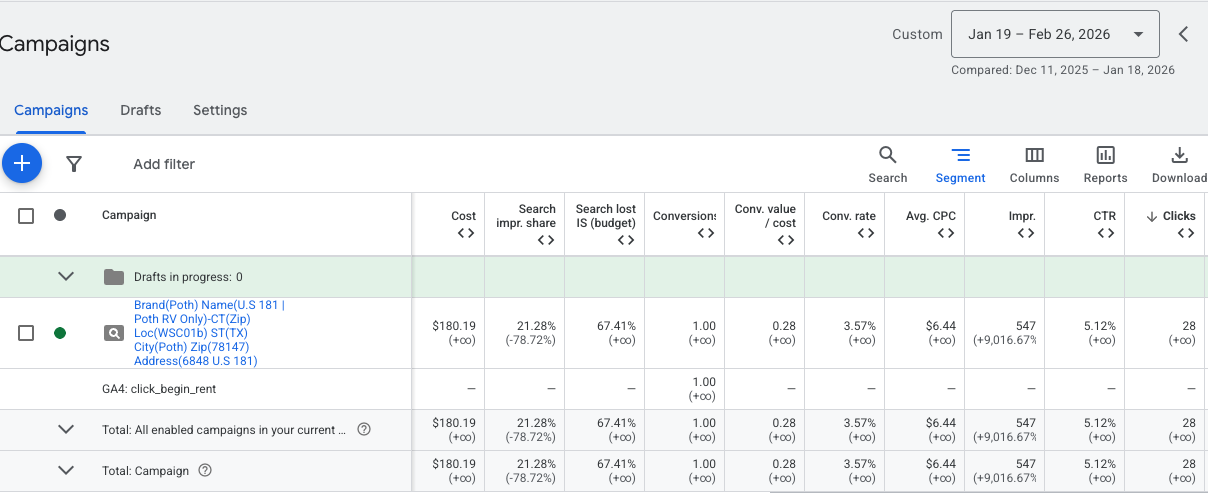Check the Brand(Poth) campaign row checkbox
The width and height of the screenshot is (1208, 493).
(x=27, y=333)
